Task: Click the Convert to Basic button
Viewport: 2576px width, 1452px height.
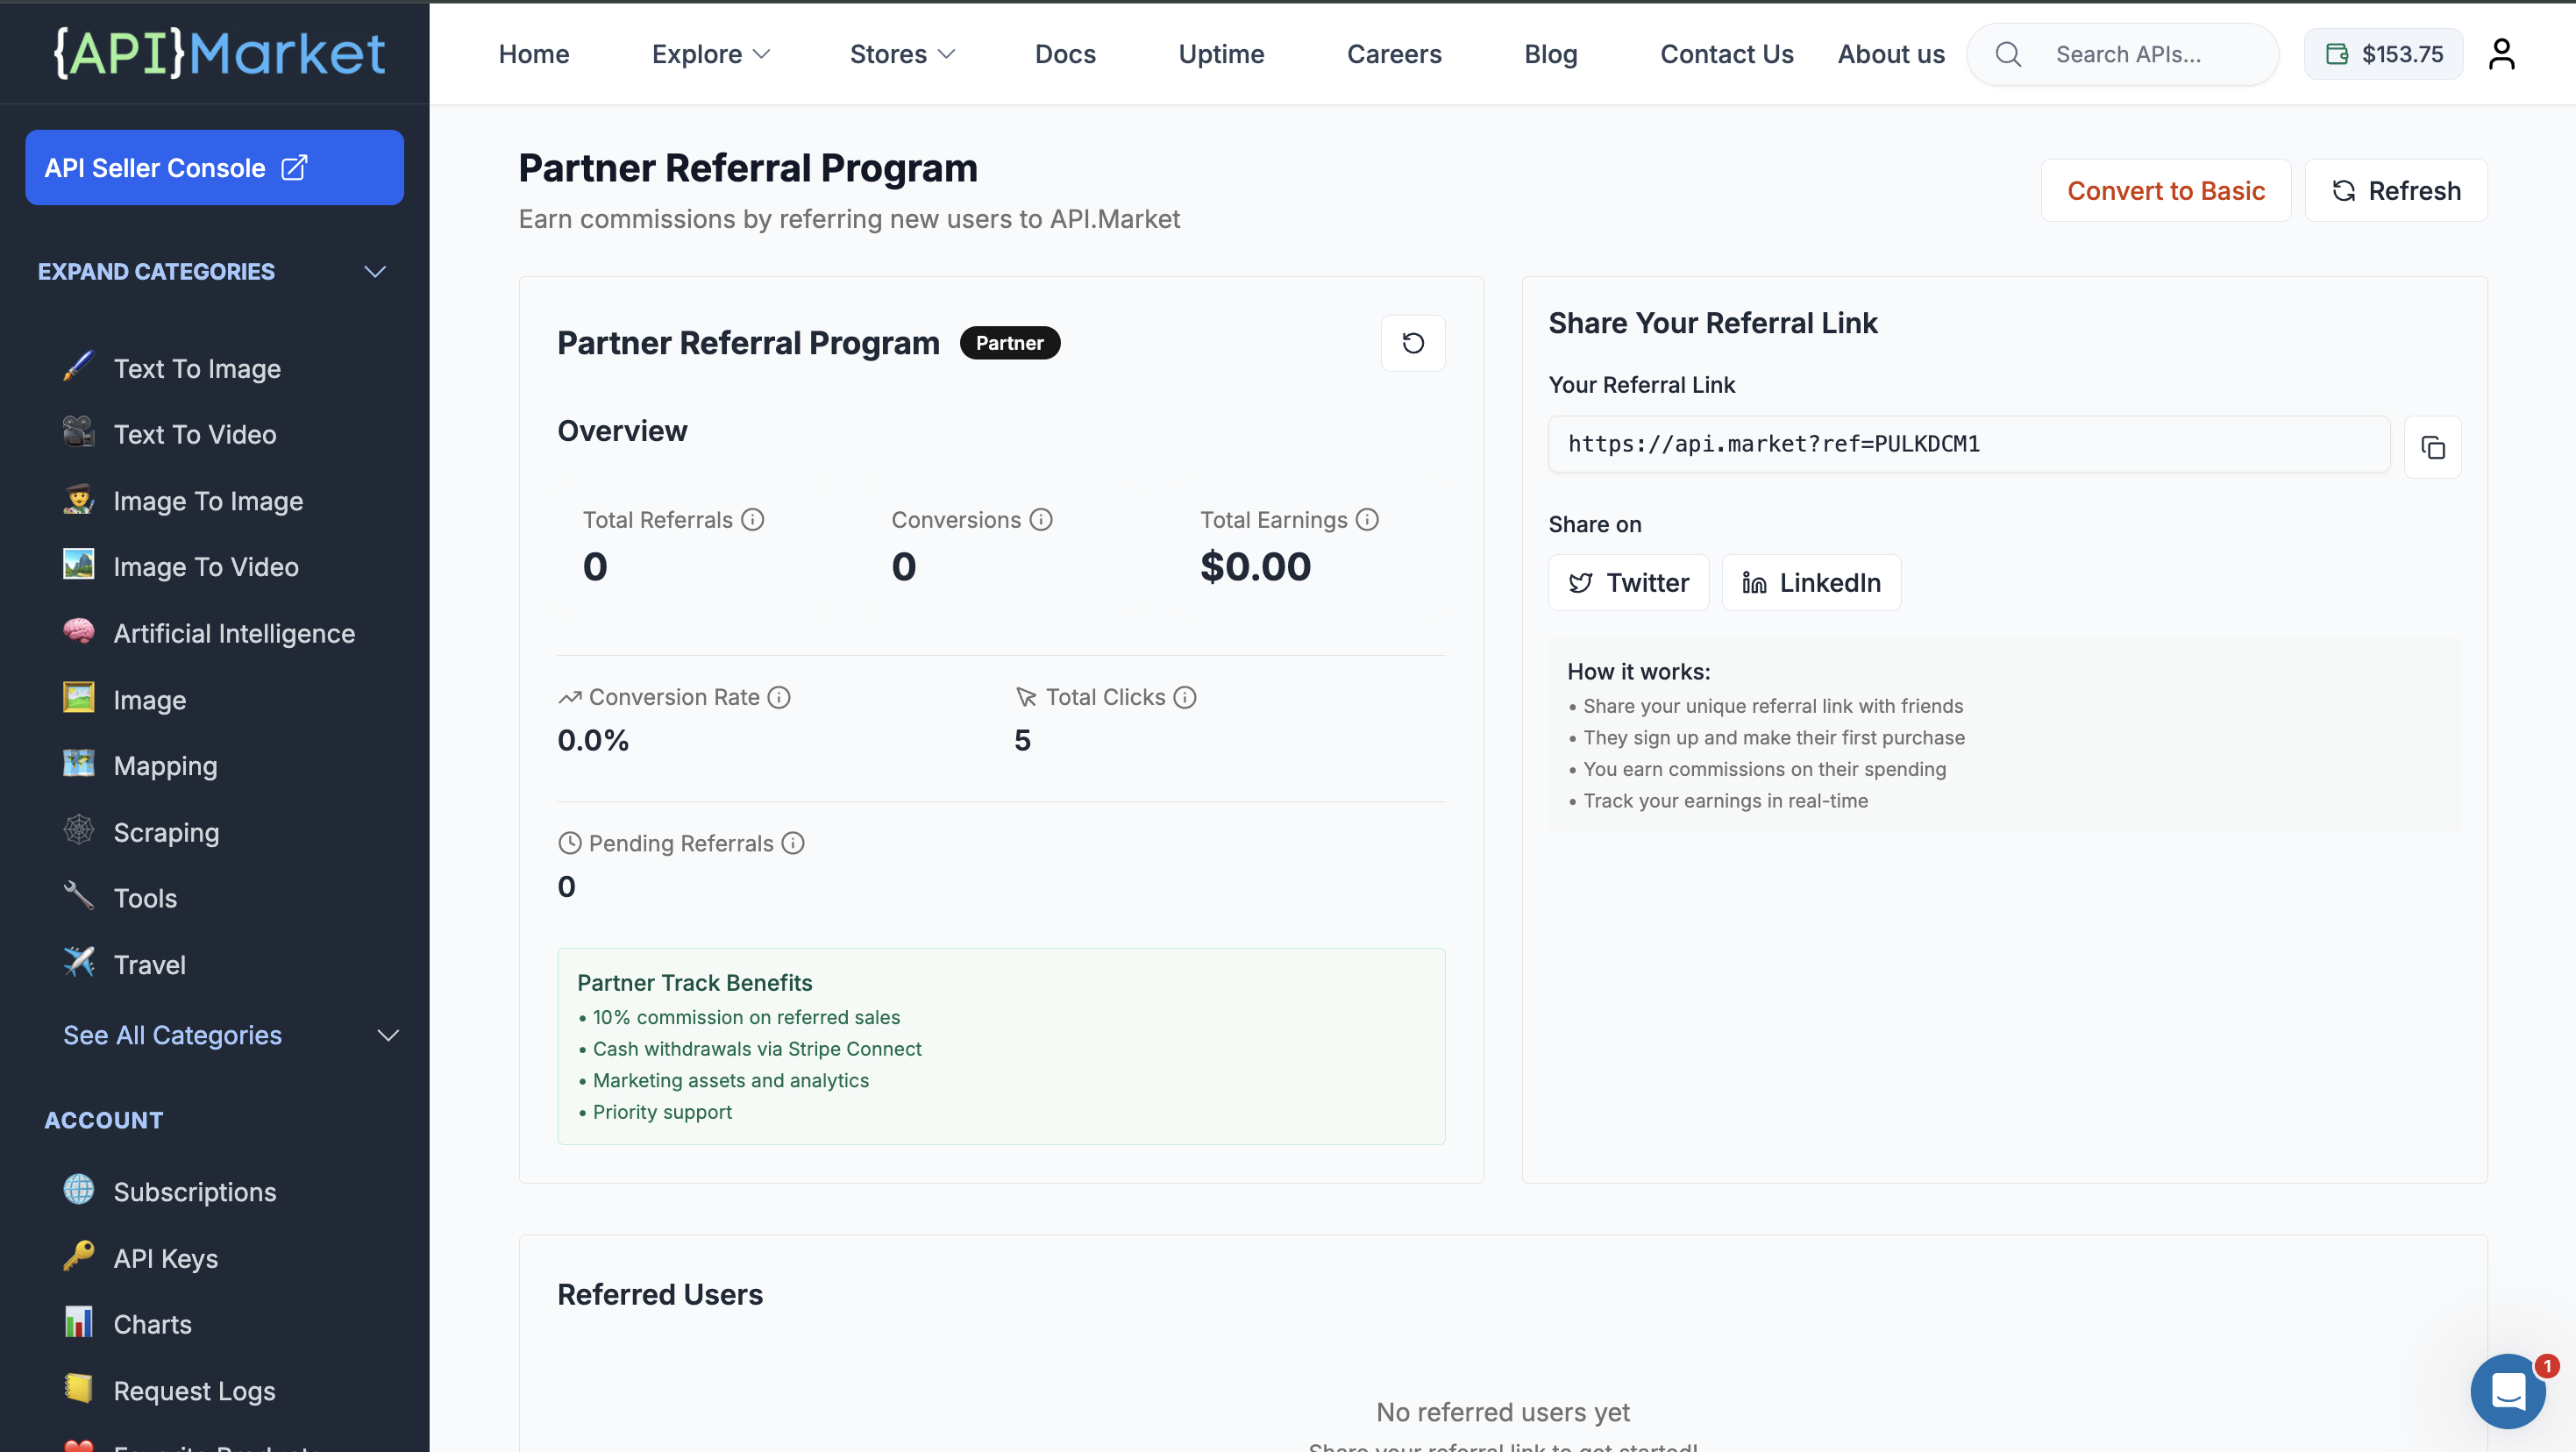Action: [2165, 191]
